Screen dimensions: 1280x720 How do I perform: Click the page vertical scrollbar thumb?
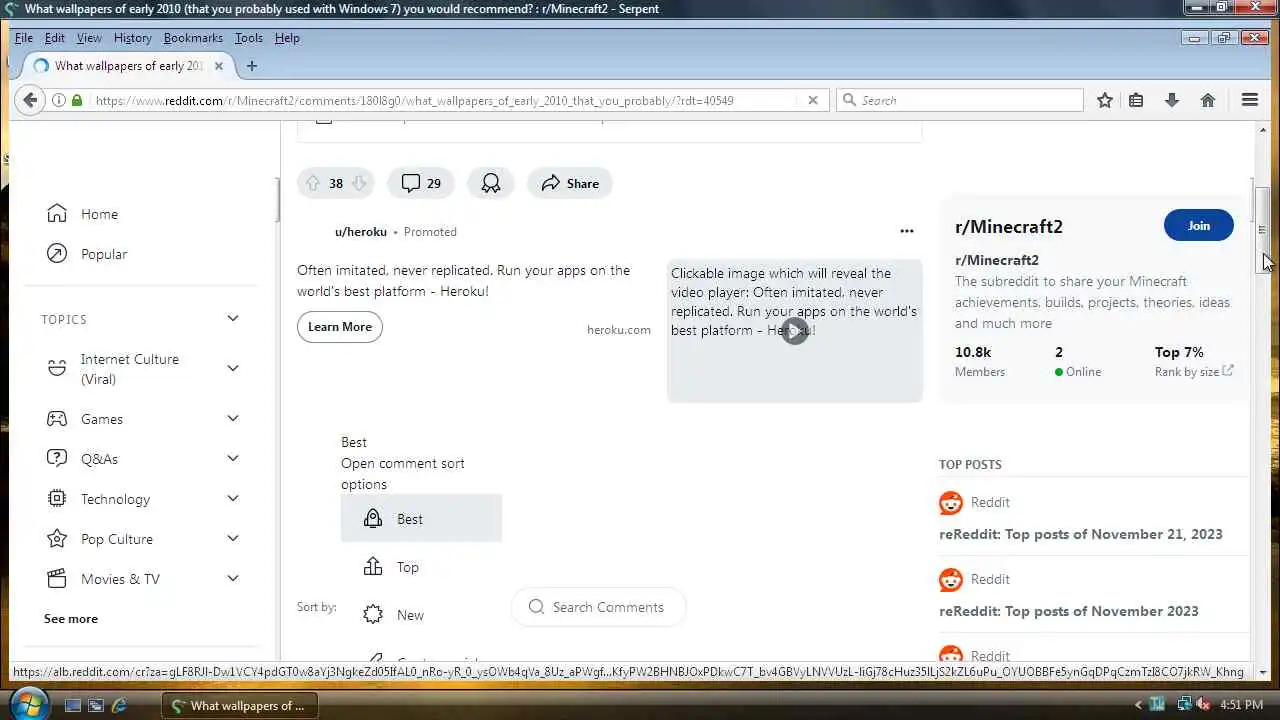[1262, 228]
